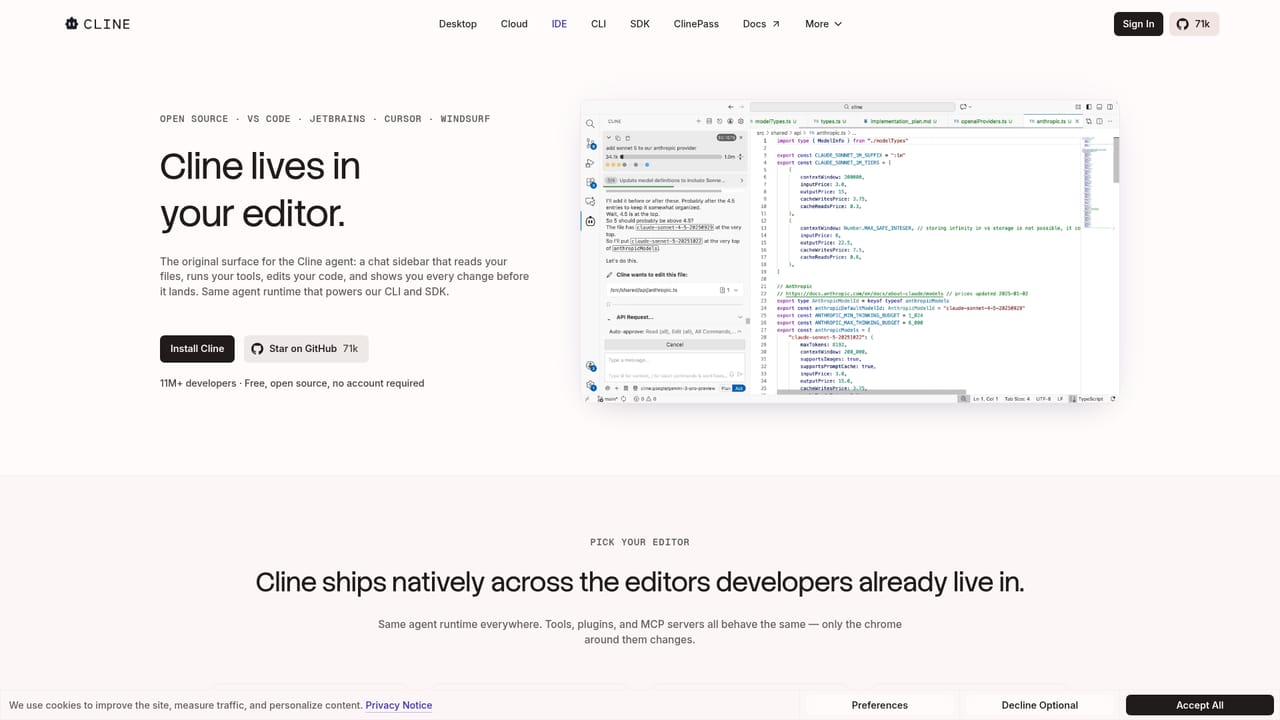
Task: Select the anthropic.ts tab in editor screenshot
Action: pos(1052,120)
